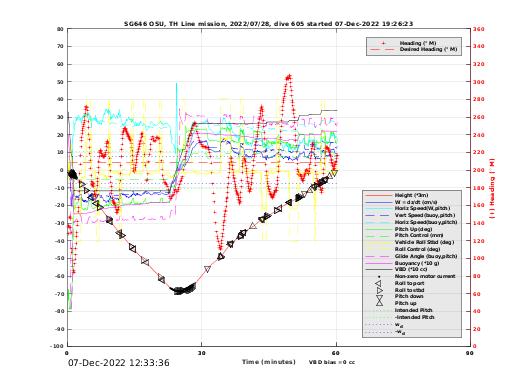The height and width of the screenshot is (390, 520).
Task: Click the Pitch Up(deg) green line swatch
Action: point(379,229)
